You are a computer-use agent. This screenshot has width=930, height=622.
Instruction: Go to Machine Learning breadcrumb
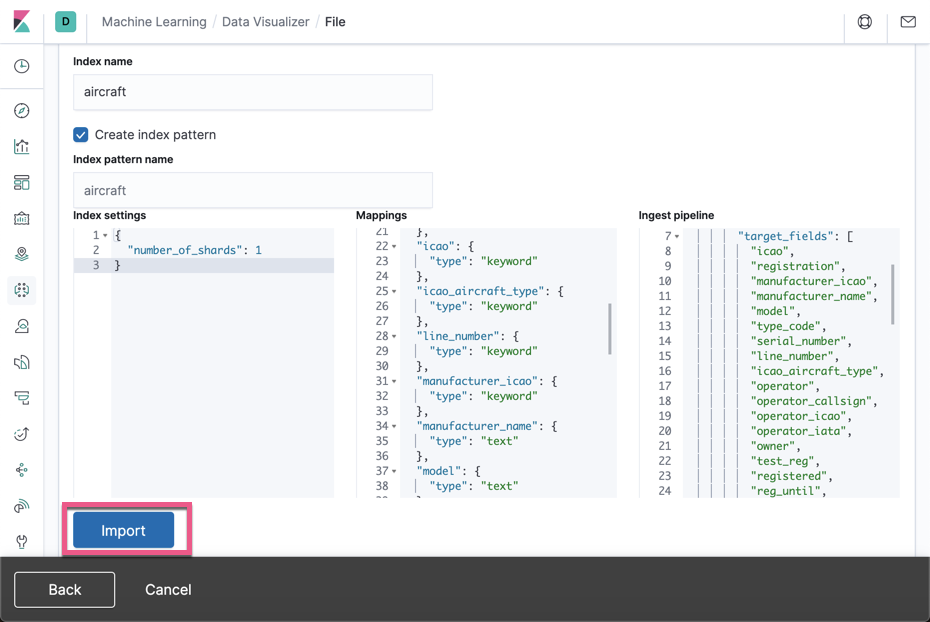tap(154, 22)
